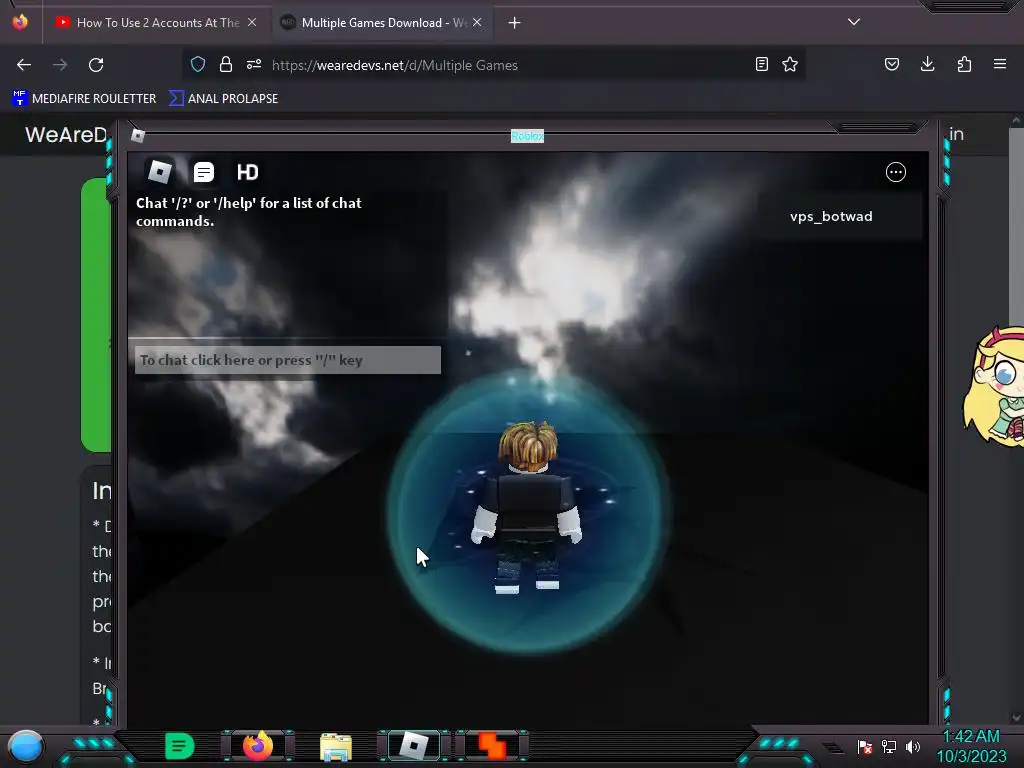Click the page's vertical scrollbar
The width and height of the screenshot is (1024, 768).
tap(1016, 418)
